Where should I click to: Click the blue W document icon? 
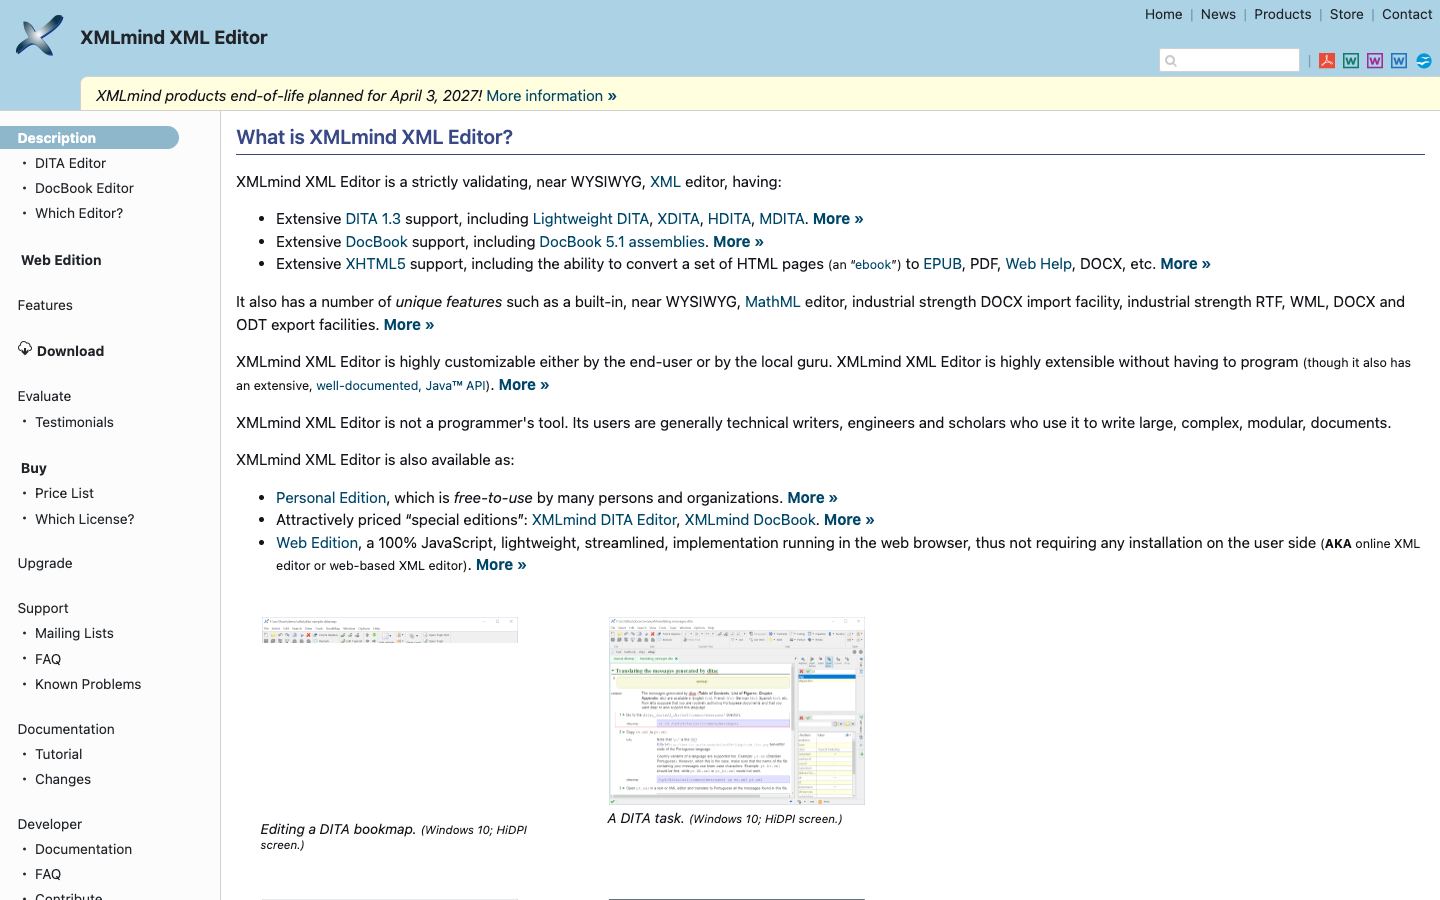(1399, 61)
